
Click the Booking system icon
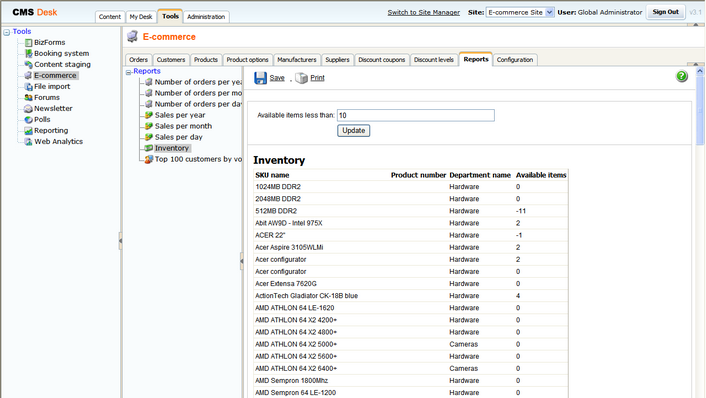tap(28, 53)
